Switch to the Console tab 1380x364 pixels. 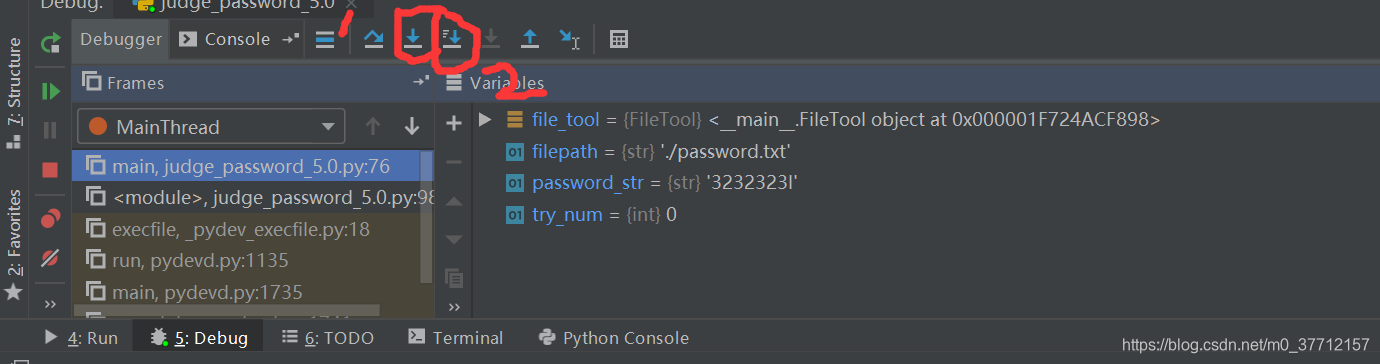tap(226, 40)
